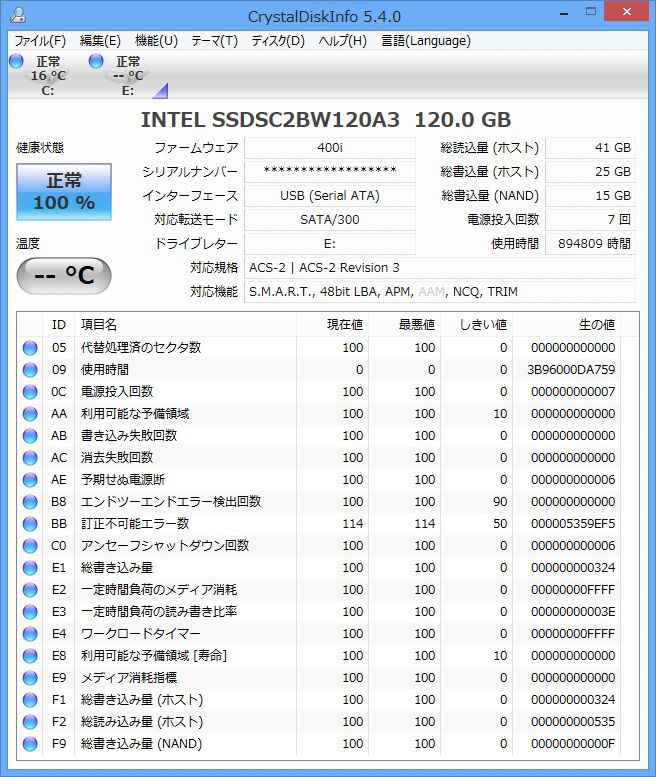Click status orb for F9 総書き込み量 (NAND)
This screenshot has width=656, height=777.
(x=30, y=744)
